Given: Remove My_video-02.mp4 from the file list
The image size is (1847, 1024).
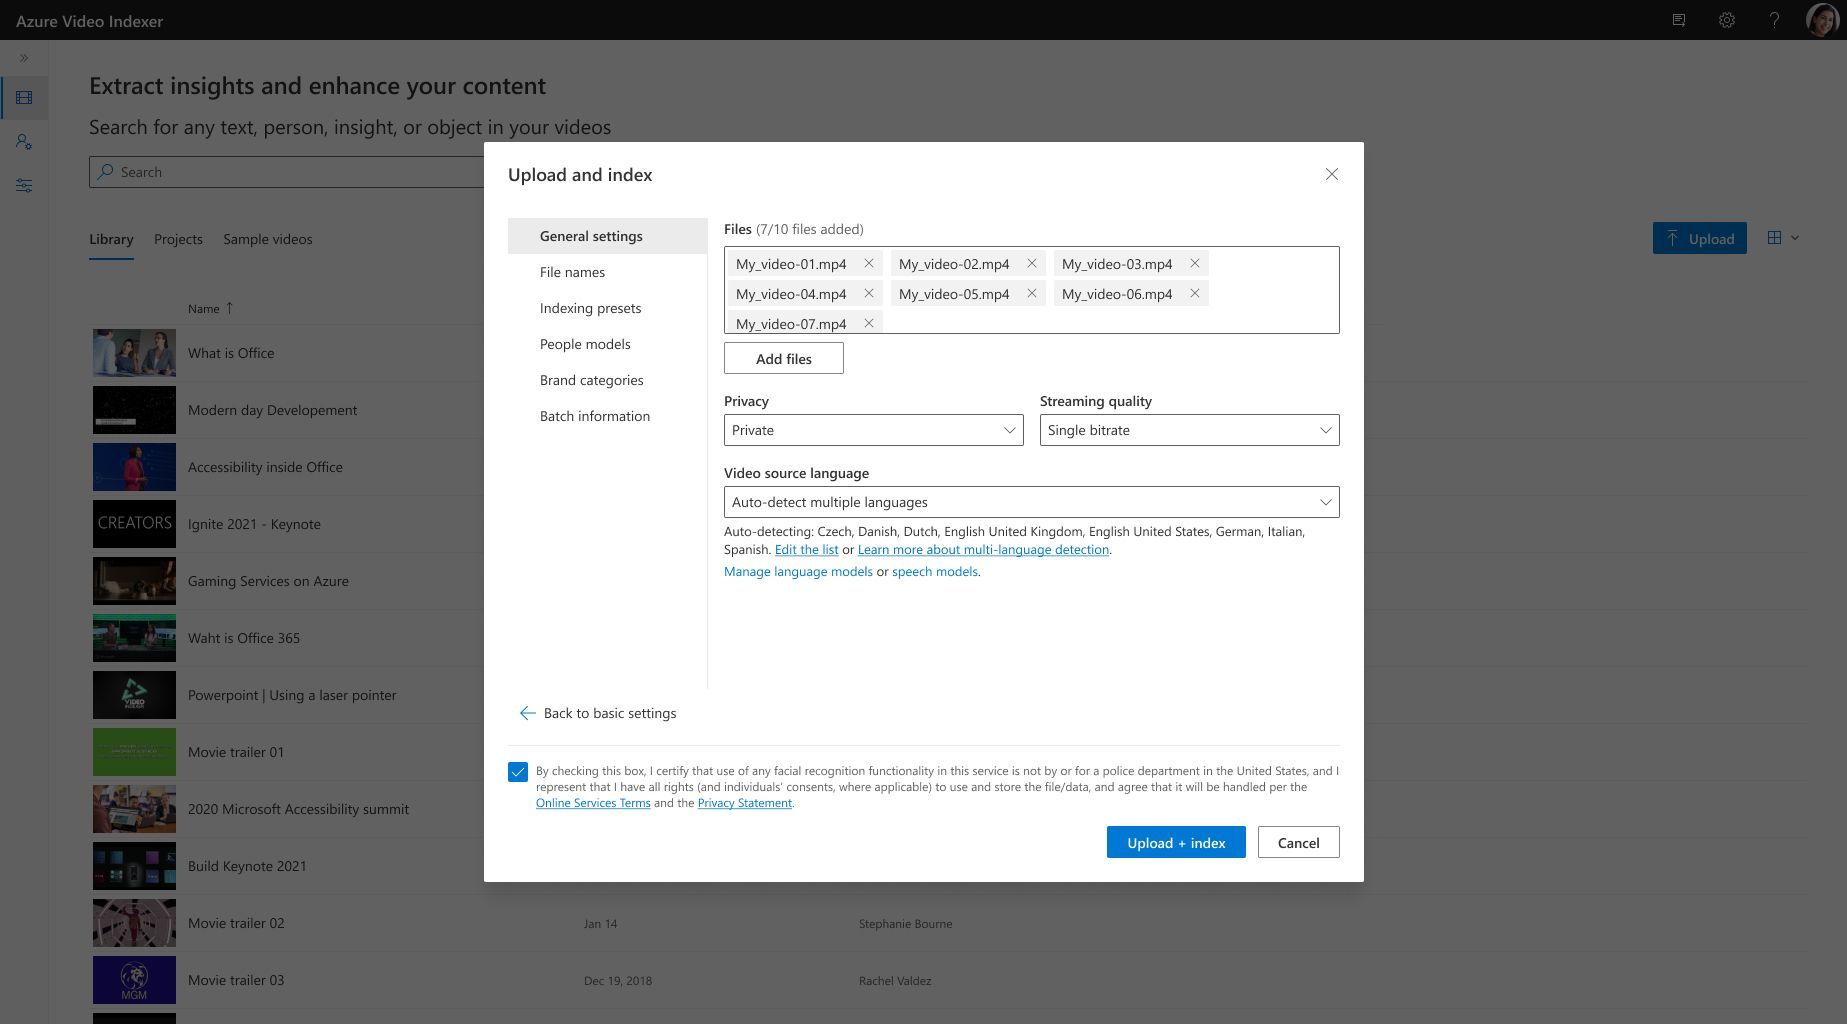Looking at the screenshot, I should (1032, 264).
